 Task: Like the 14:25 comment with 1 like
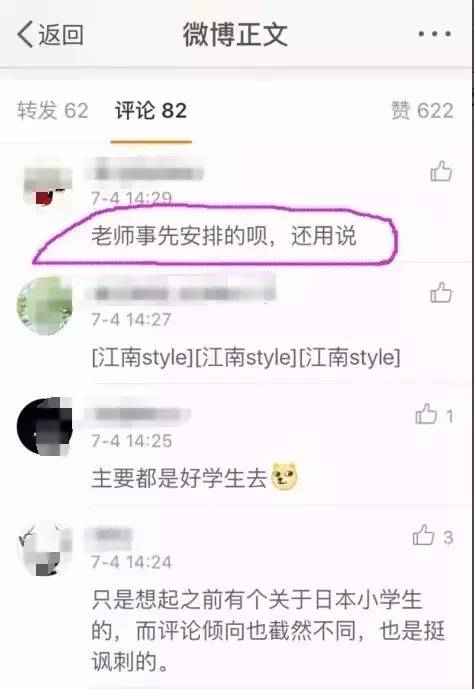pyautogui.click(x=426, y=414)
